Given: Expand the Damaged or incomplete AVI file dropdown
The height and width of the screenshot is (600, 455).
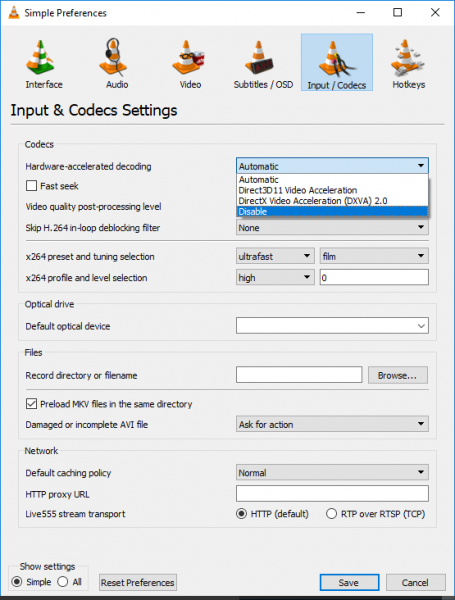Looking at the screenshot, I should click(332, 424).
